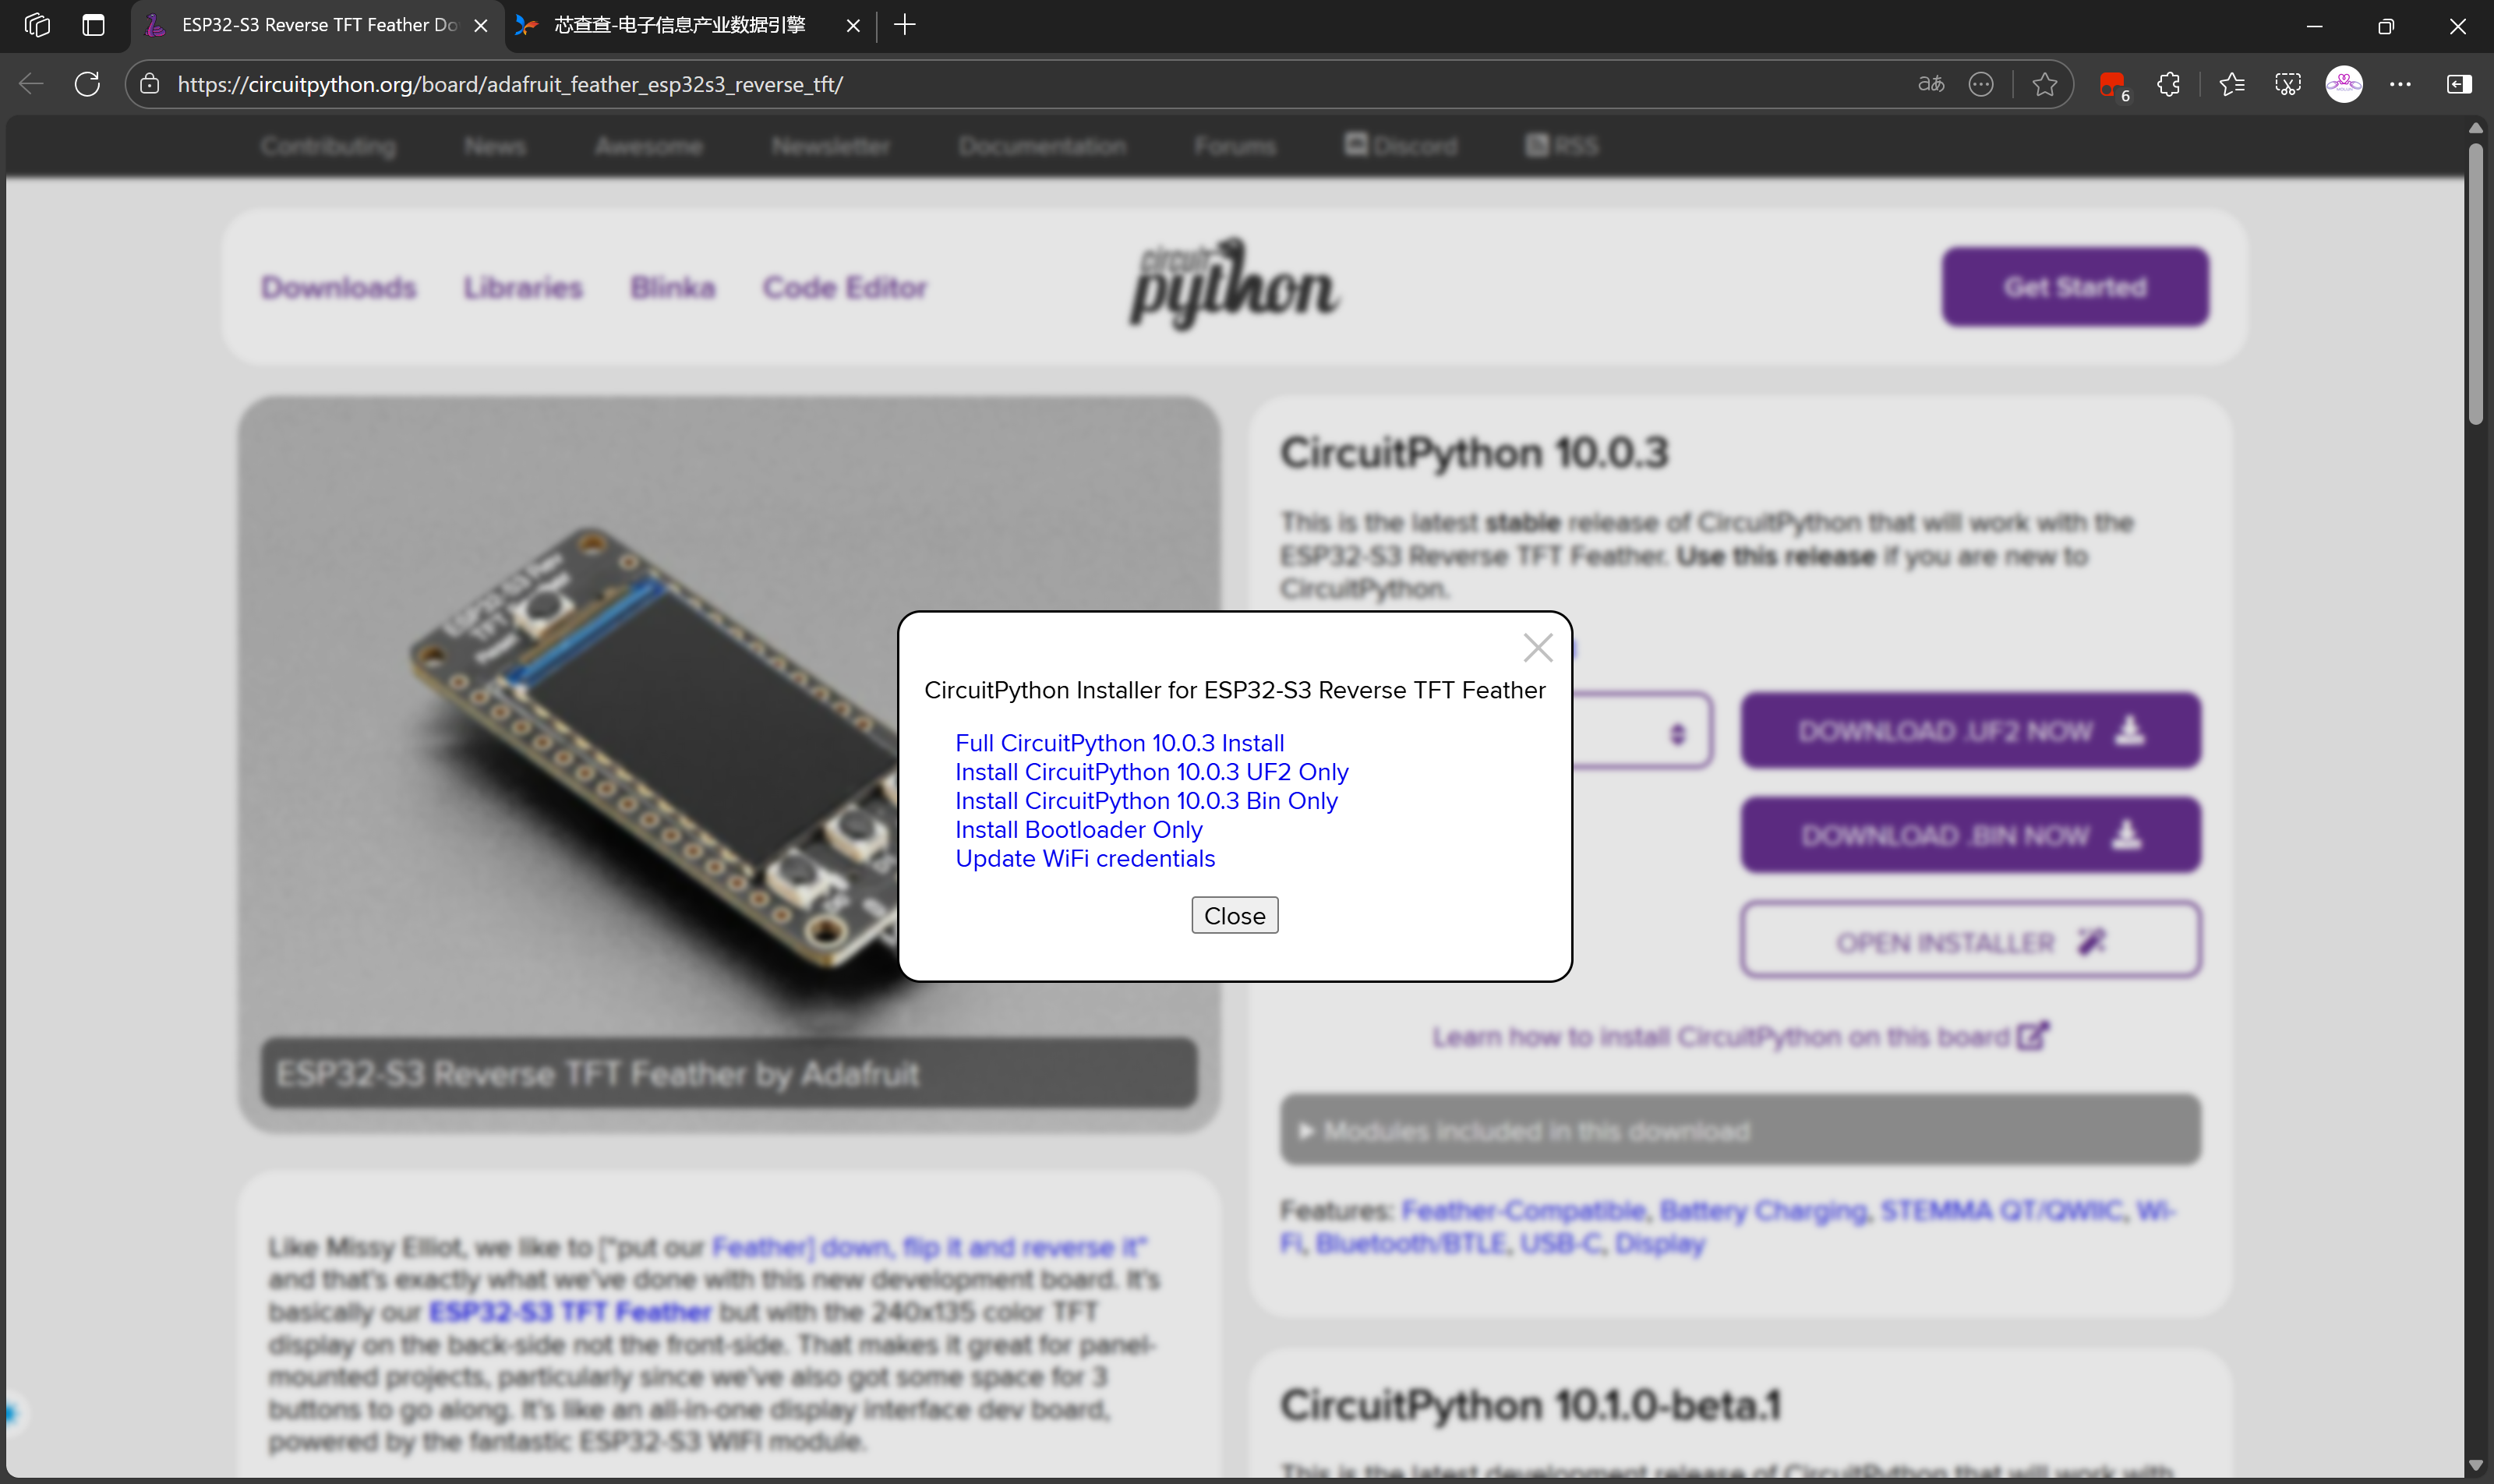The width and height of the screenshot is (2494, 1484).
Task: Click the site info lock icon
Action: coord(150,84)
